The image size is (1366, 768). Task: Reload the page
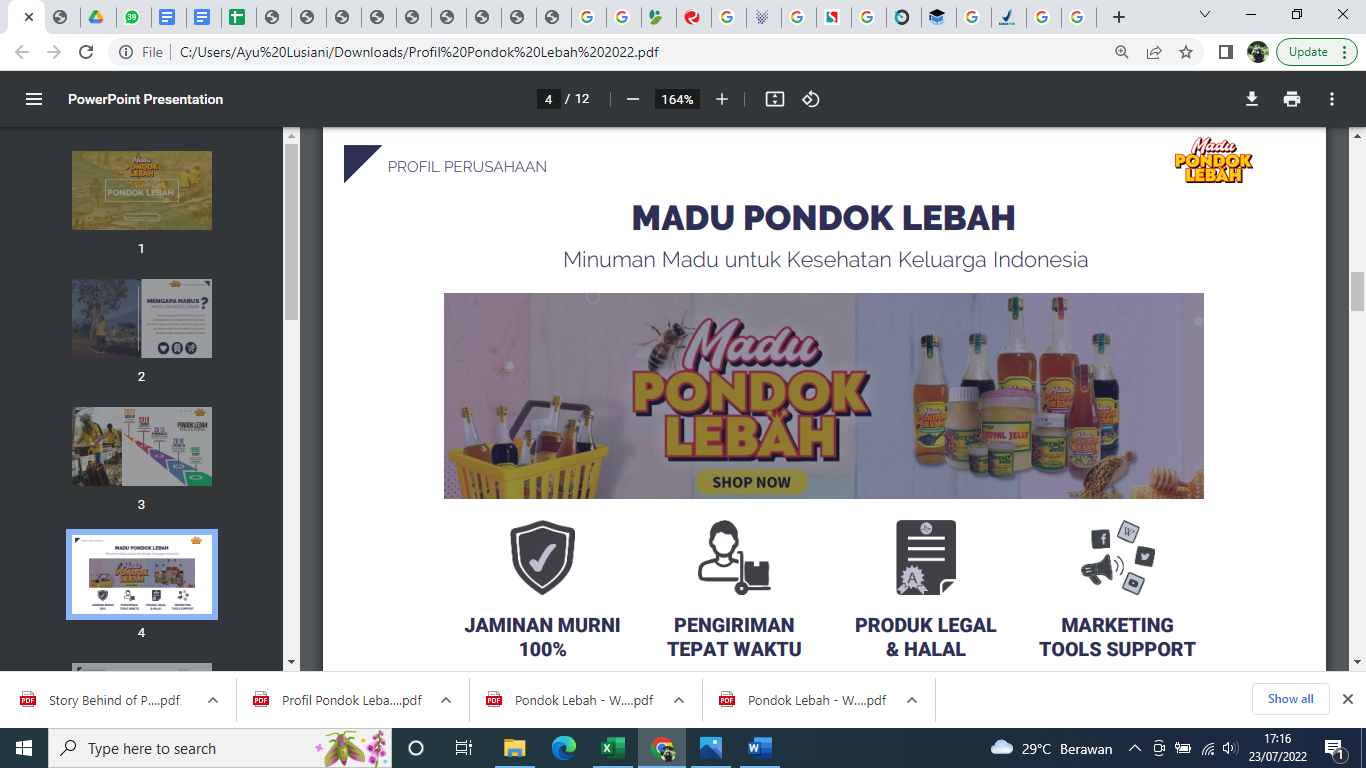(x=86, y=52)
